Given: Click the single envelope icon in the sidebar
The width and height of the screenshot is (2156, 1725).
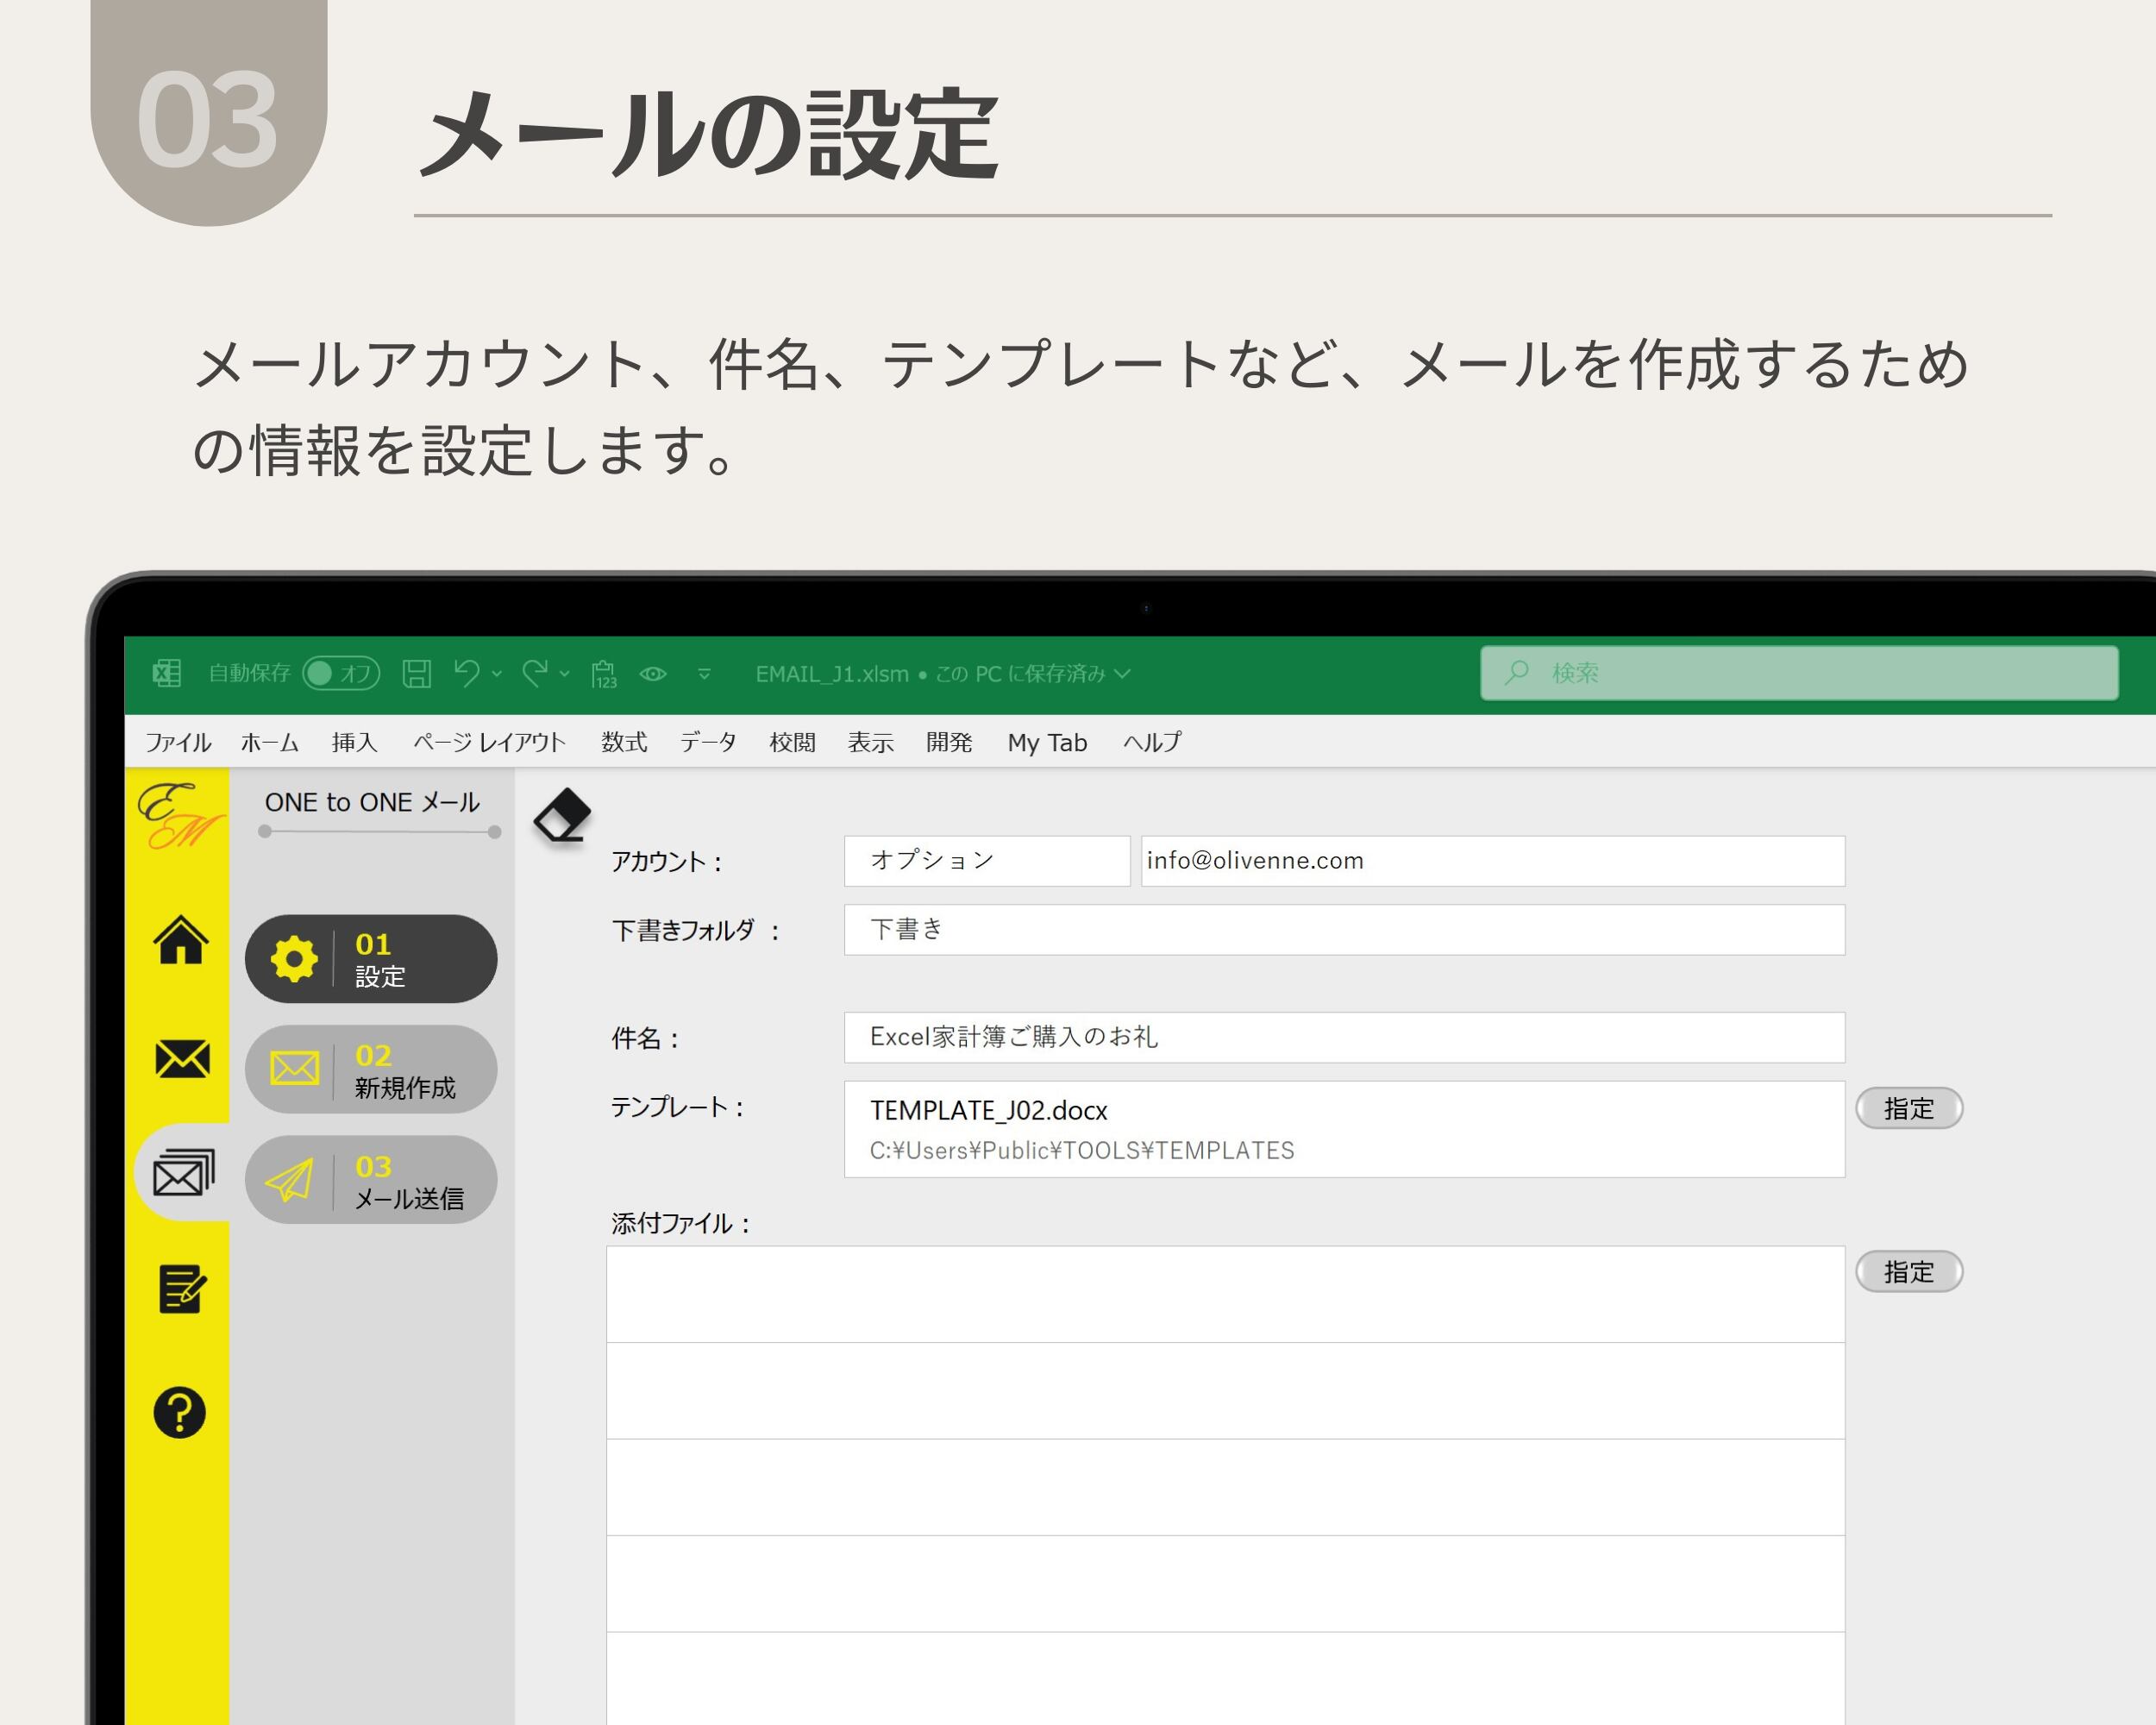Looking at the screenshot, I should (x=182, y=1058).
